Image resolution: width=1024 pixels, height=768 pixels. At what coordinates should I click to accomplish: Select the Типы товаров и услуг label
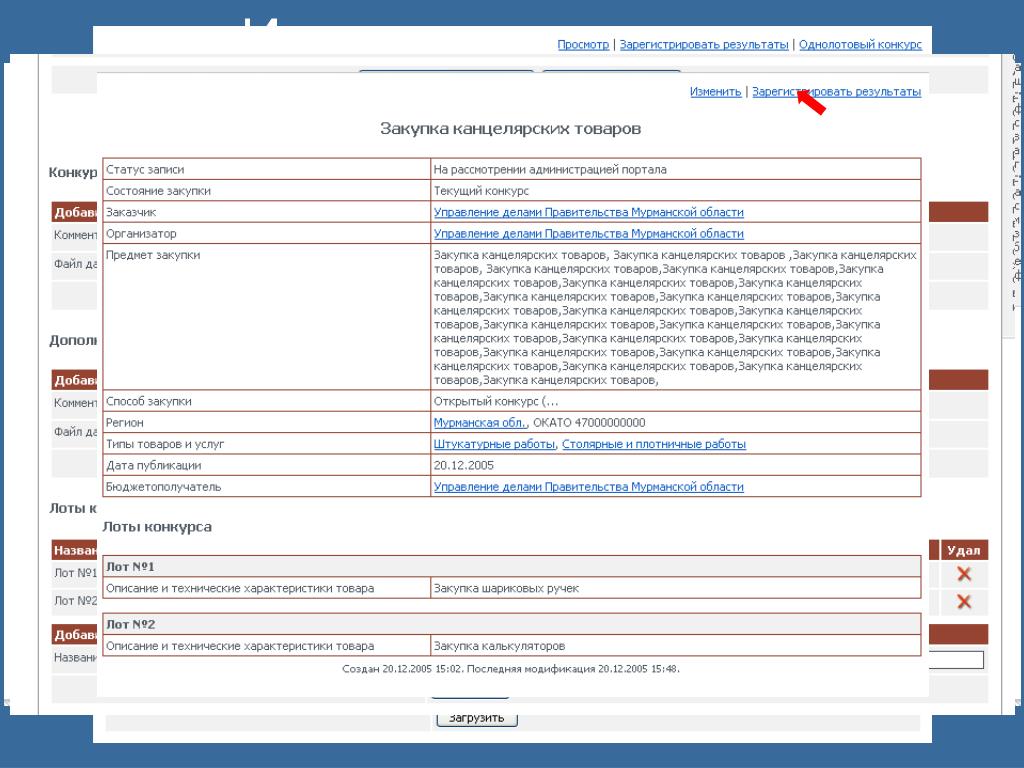click(x=165, y=444)
